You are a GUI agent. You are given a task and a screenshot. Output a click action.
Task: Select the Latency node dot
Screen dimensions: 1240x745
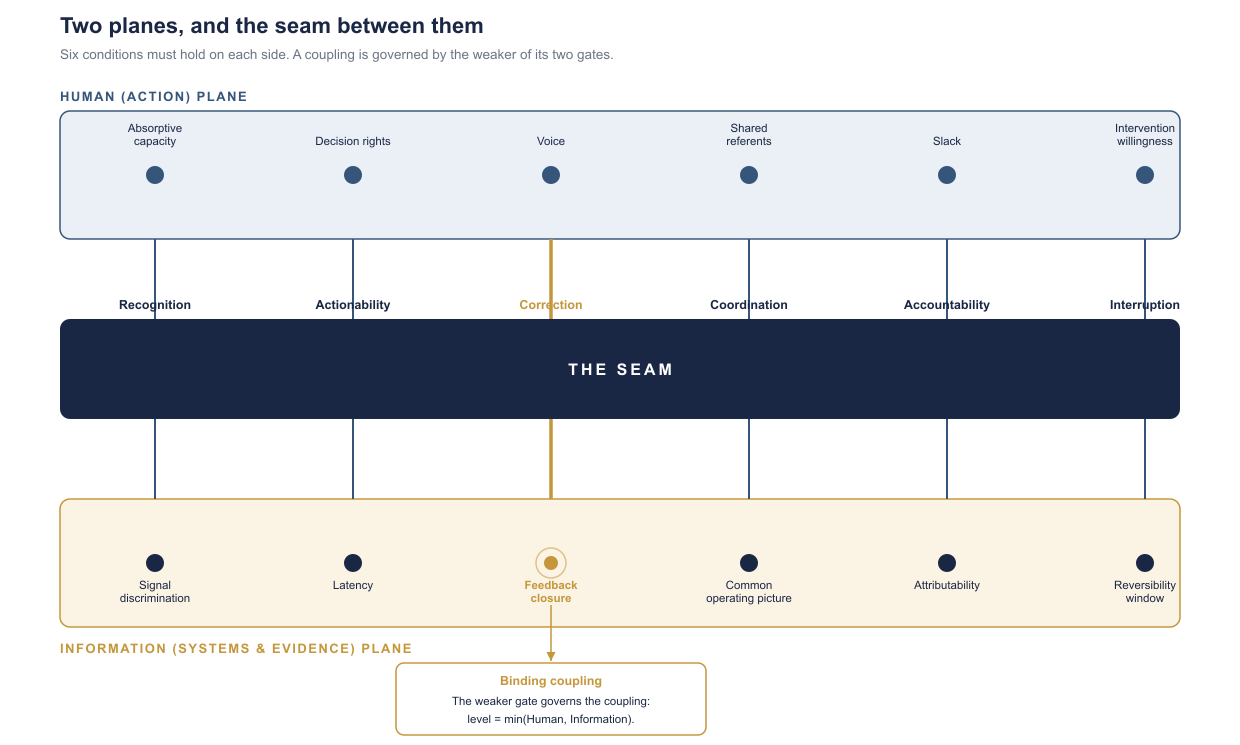353,563
